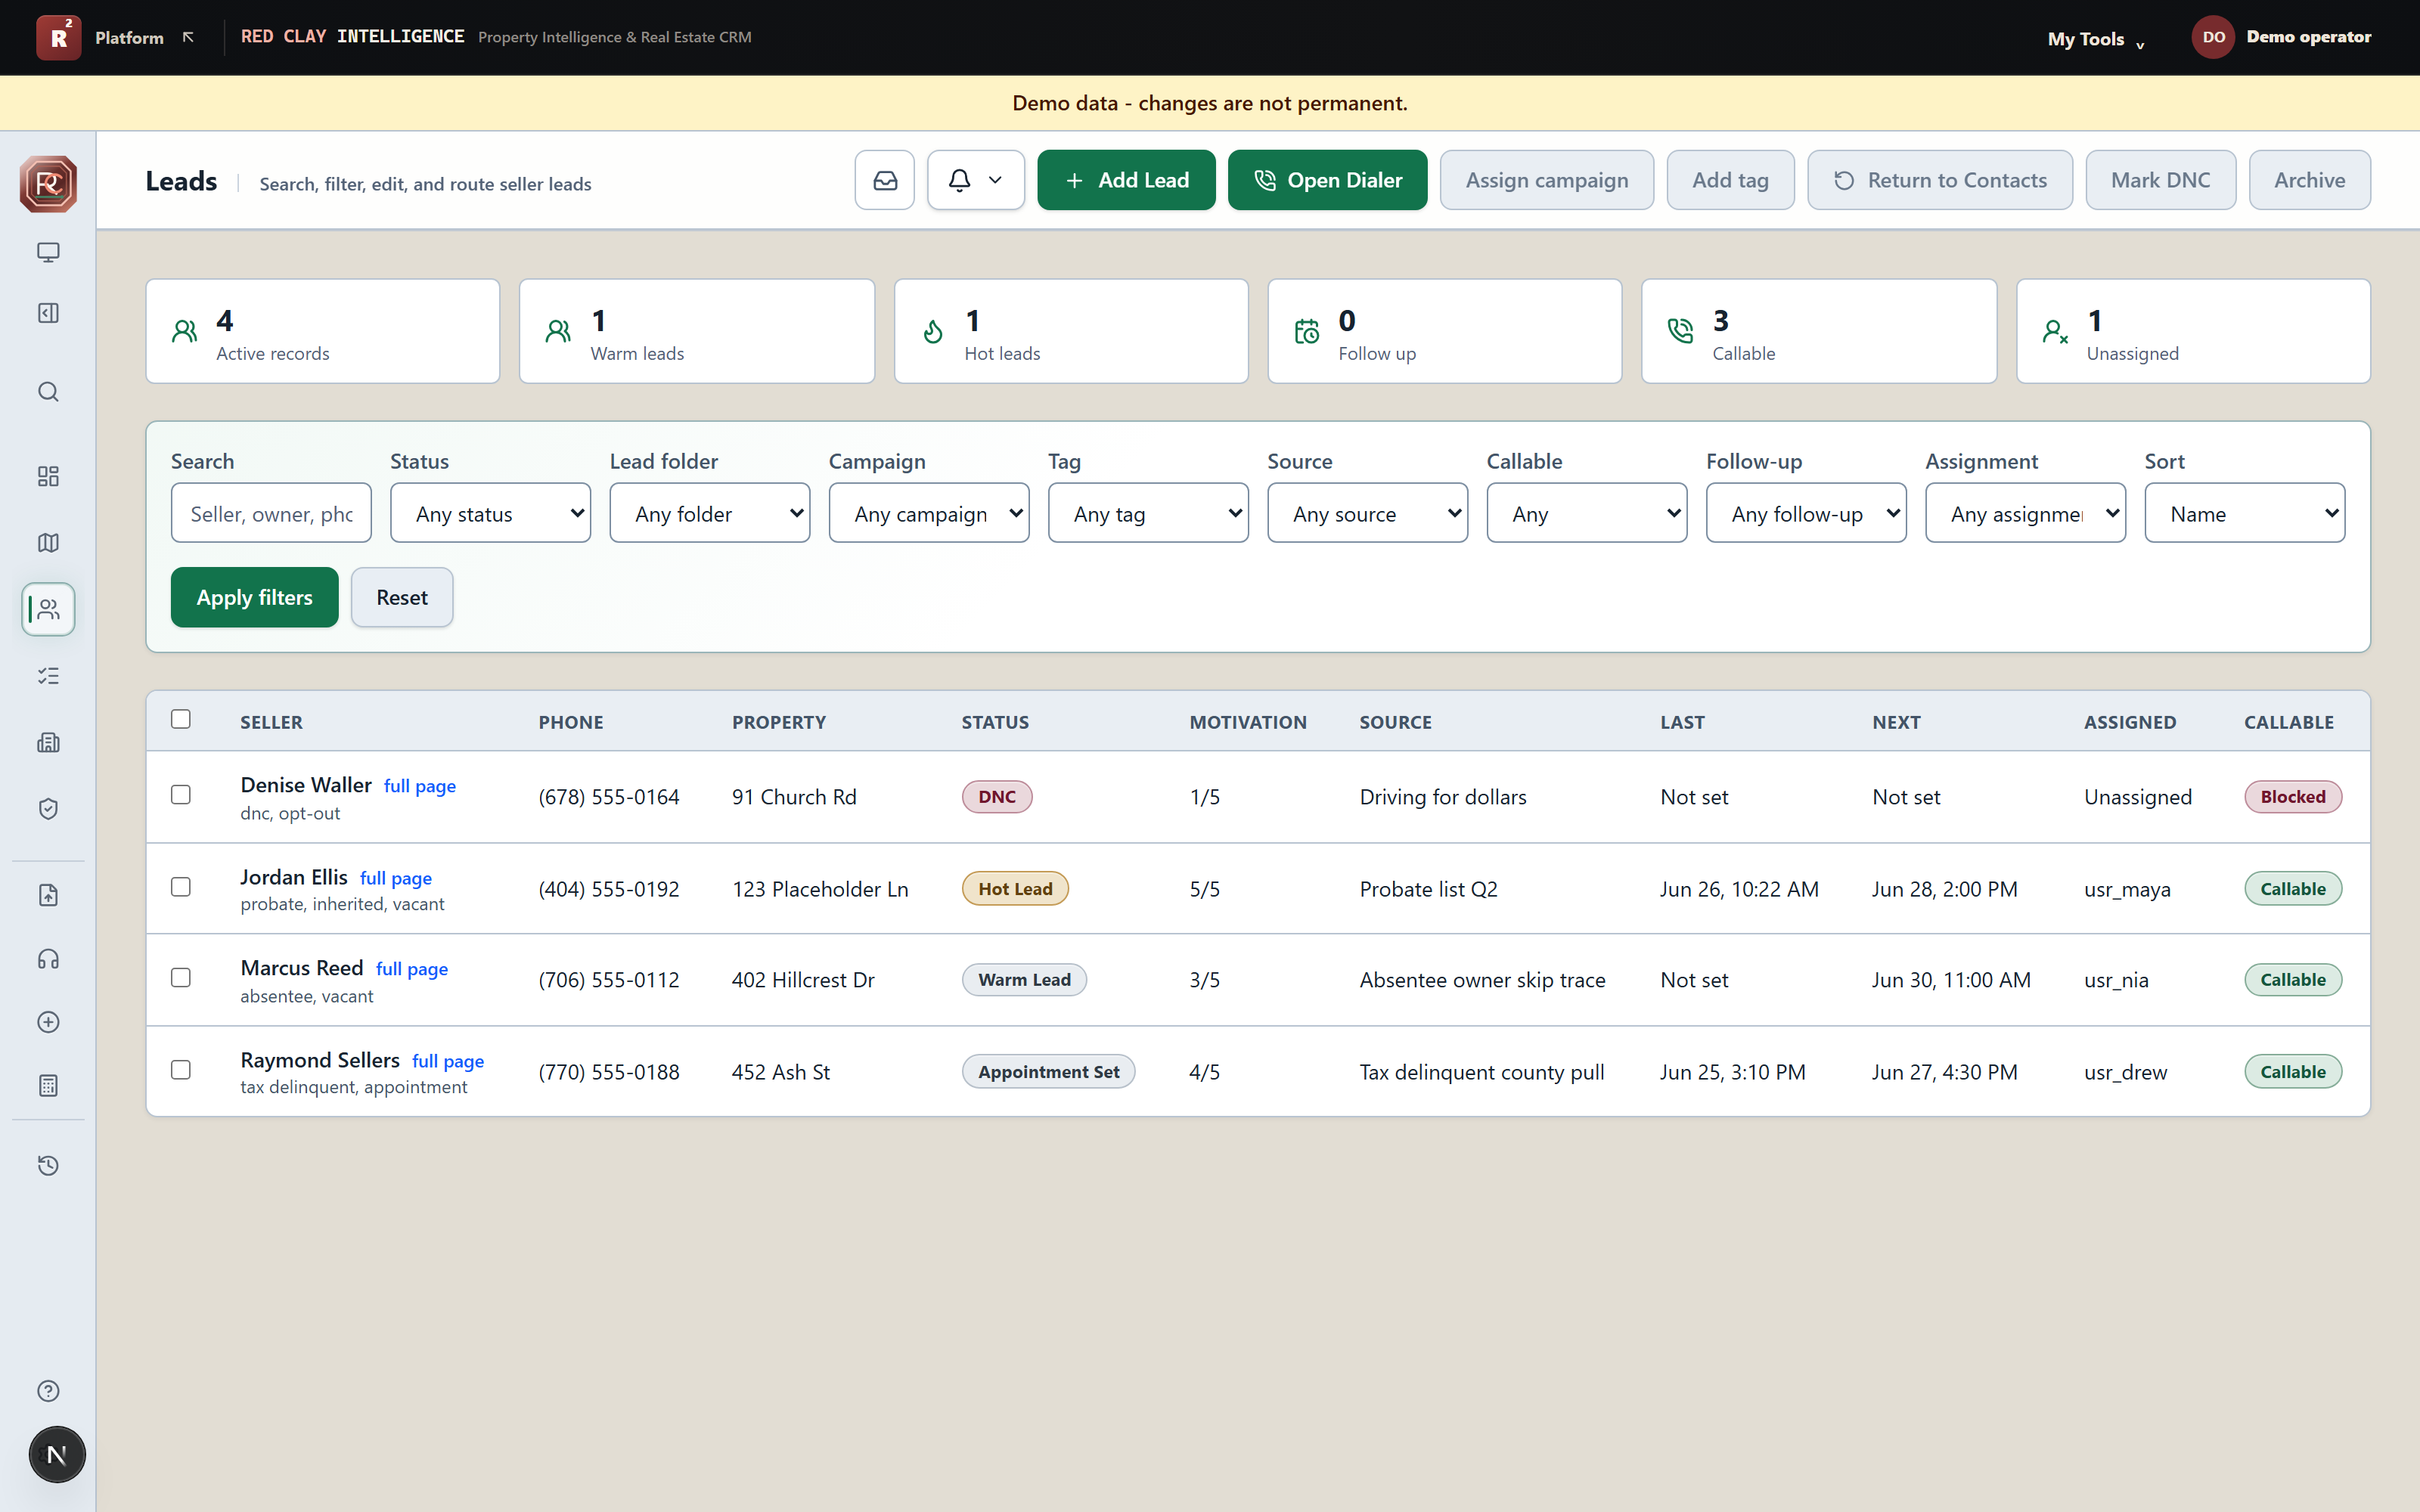
Task: Open the Status dropdown
Action: coord(490,513)
